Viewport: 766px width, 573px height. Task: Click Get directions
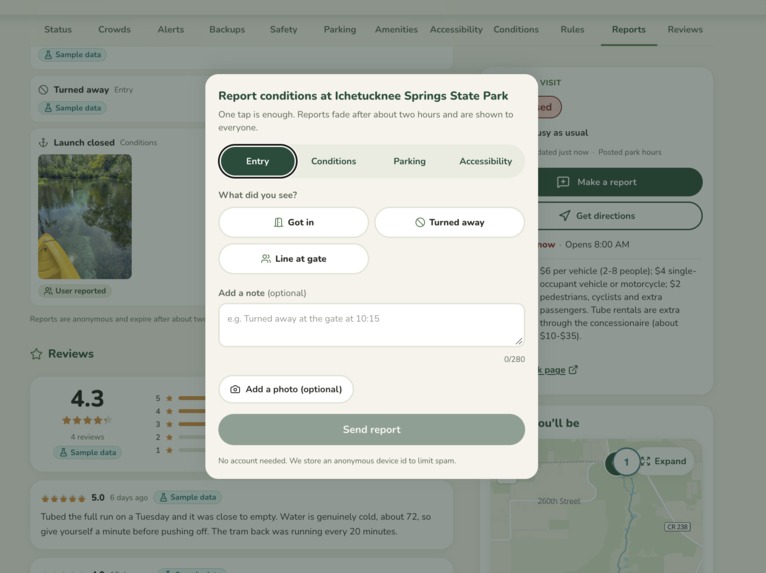[x=620, y=216]
